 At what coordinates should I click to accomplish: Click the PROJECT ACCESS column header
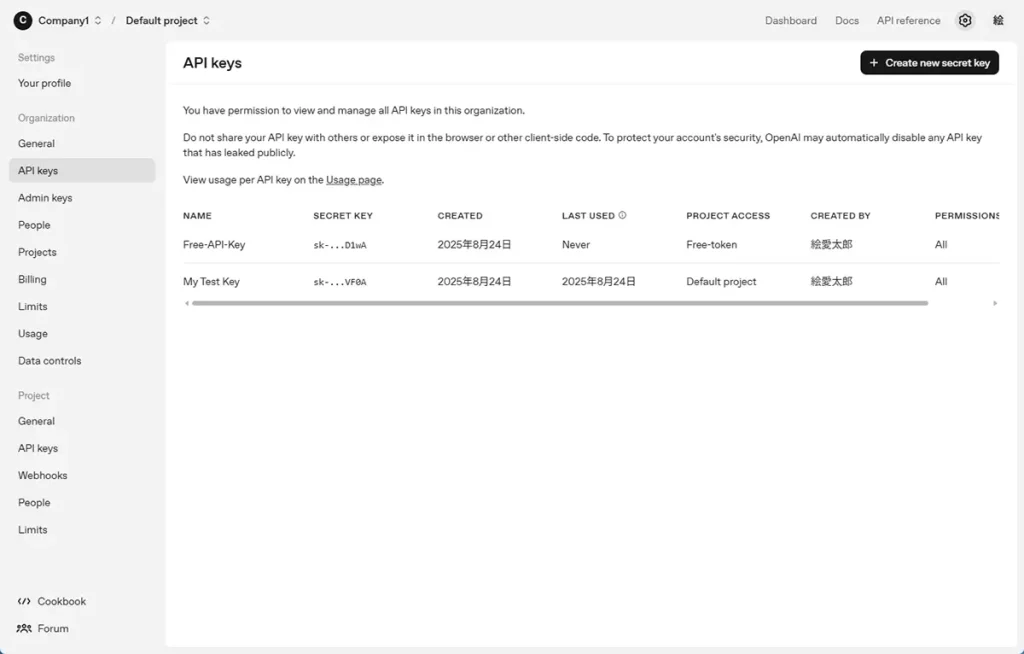pos(728,216)
